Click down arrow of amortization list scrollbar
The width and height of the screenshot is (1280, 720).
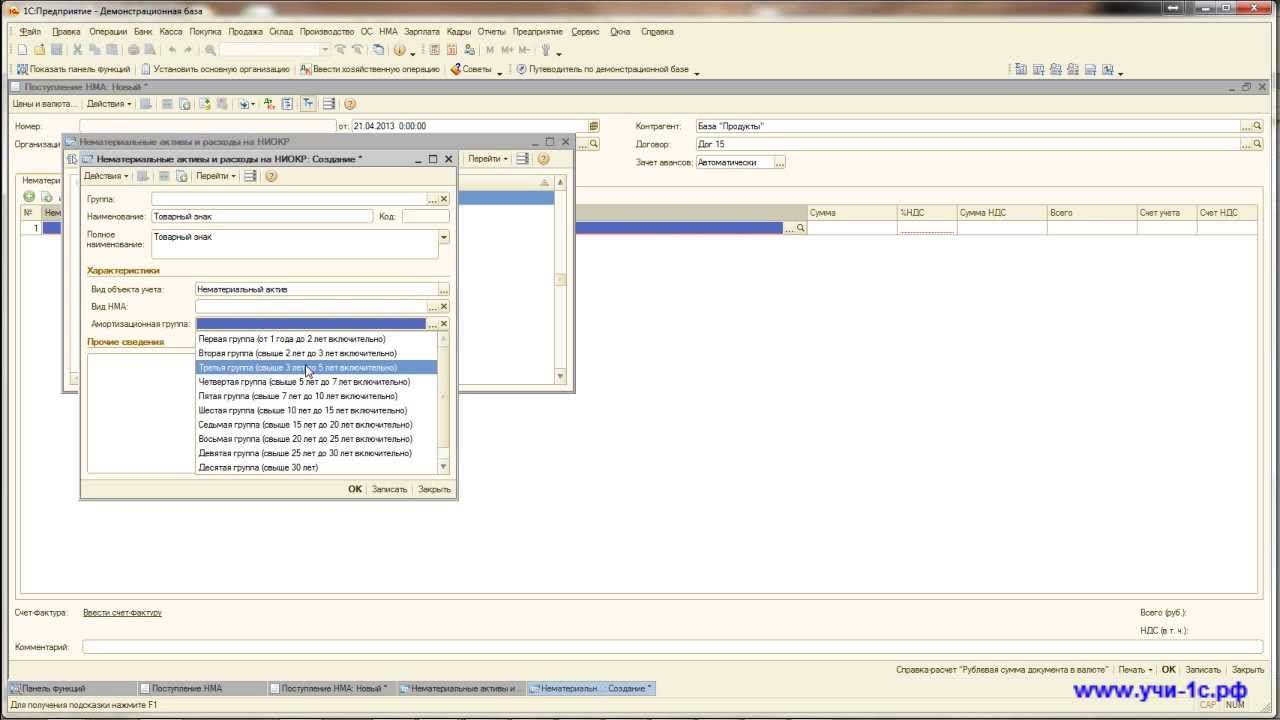(x=444, y=467)
